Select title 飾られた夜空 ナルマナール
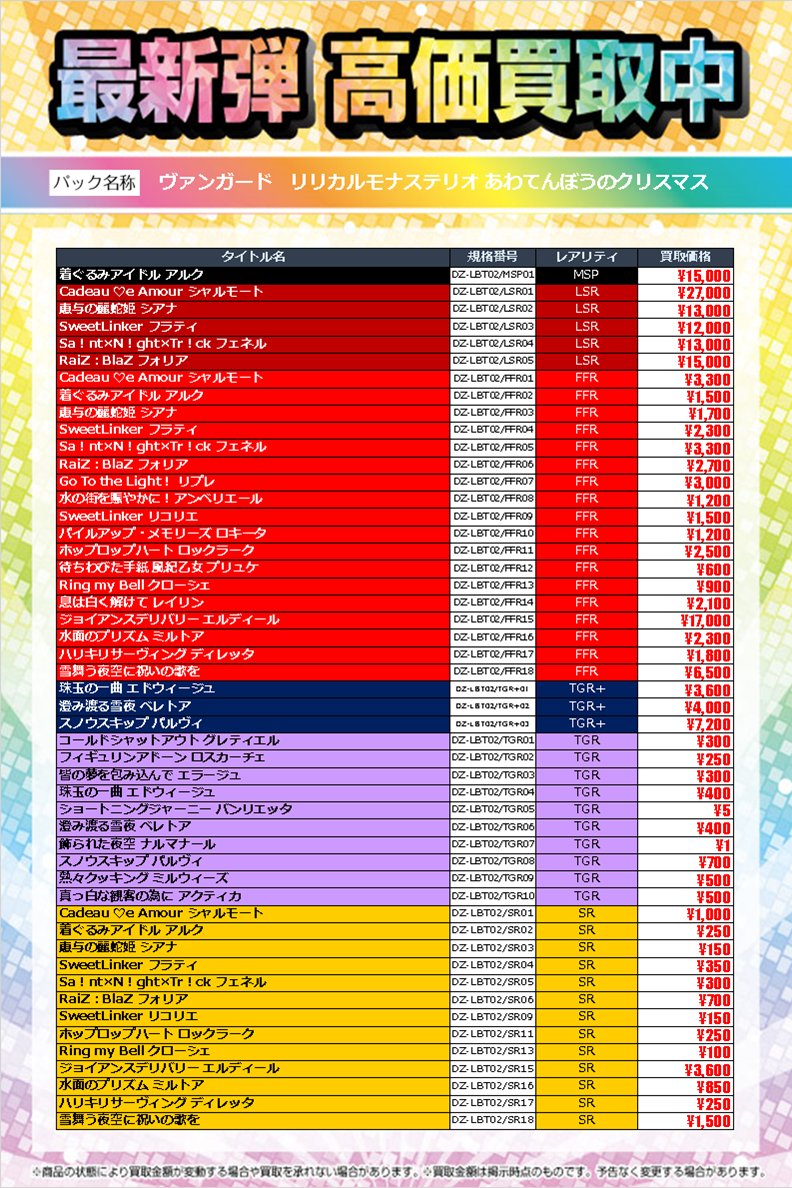The height and width of the screenshot is (1188, 792). click(x=137, y=844)
